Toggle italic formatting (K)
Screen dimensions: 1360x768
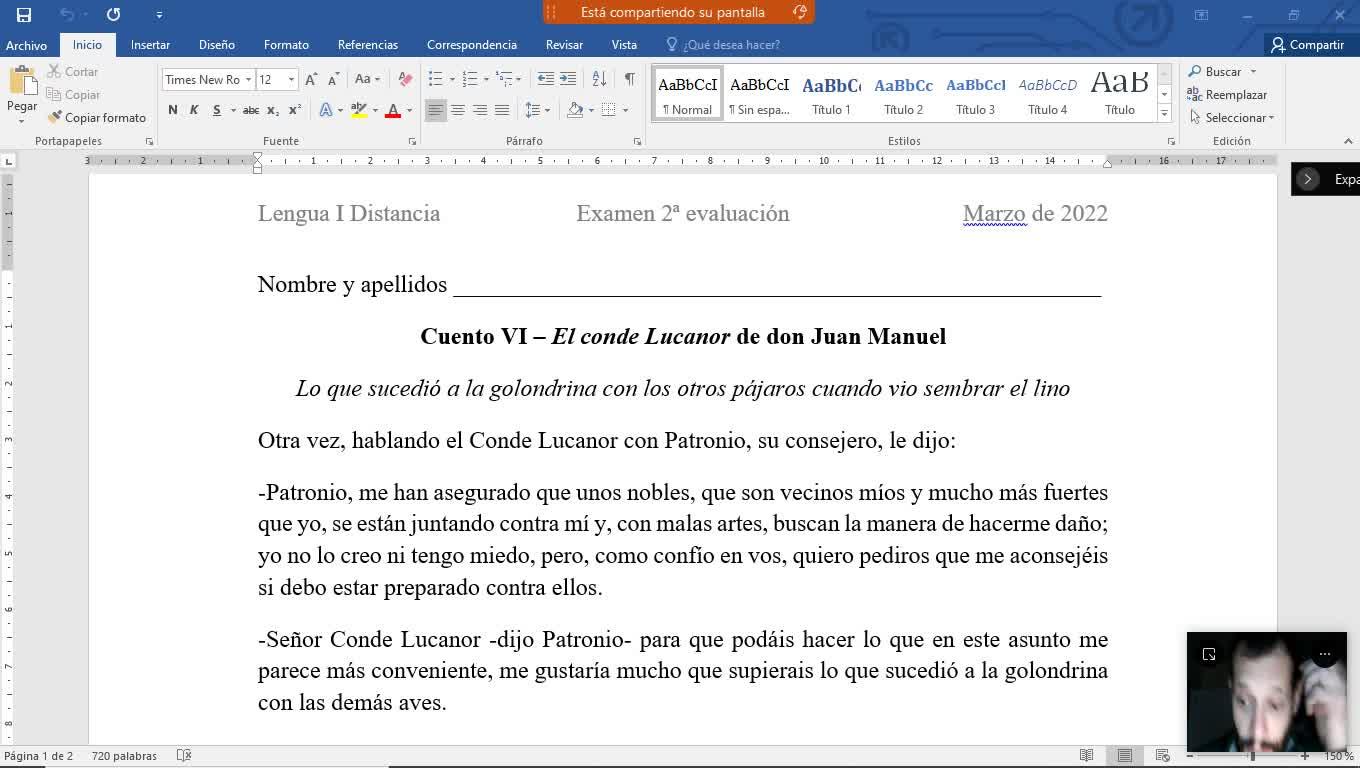[x=194, y=110]
